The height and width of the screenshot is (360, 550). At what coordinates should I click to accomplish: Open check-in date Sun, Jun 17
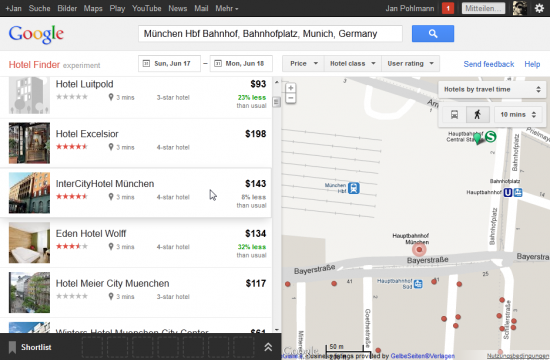point(169,64)
